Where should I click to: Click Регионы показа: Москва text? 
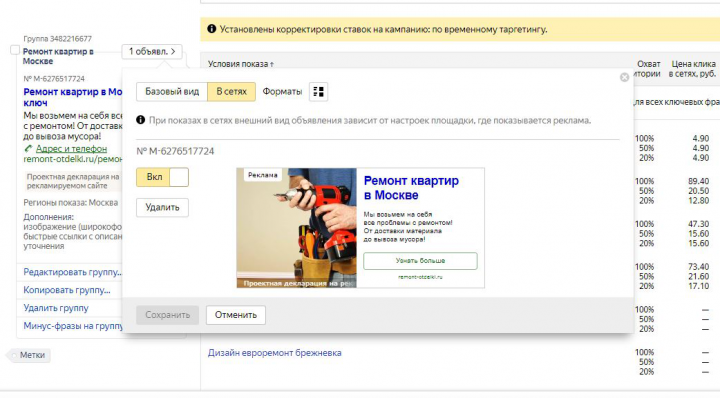[71, 202]
